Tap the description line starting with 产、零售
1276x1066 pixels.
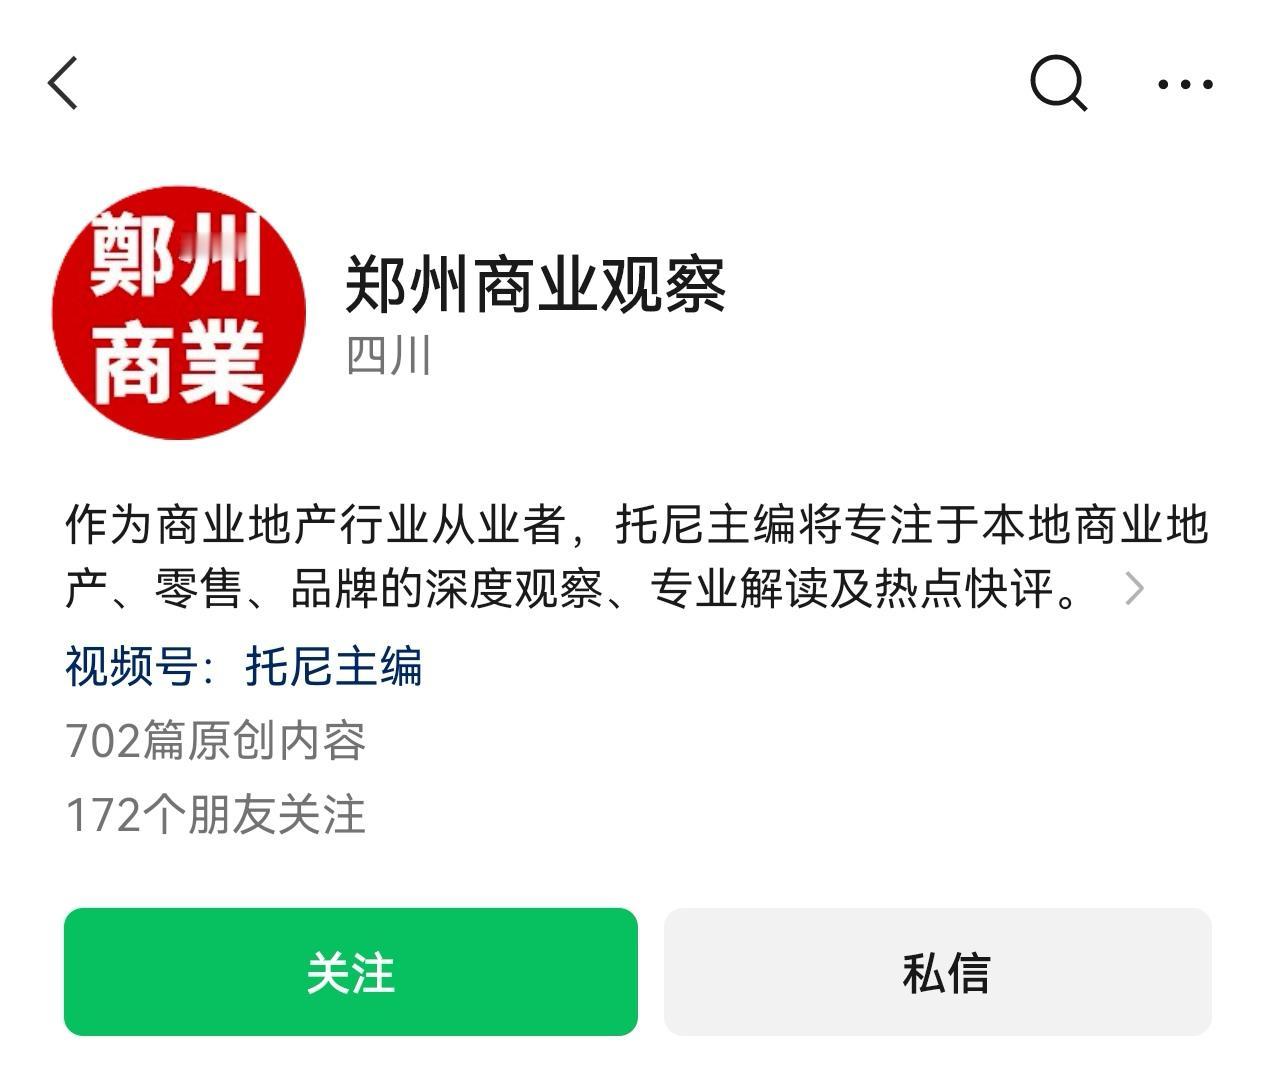[572, 589]
